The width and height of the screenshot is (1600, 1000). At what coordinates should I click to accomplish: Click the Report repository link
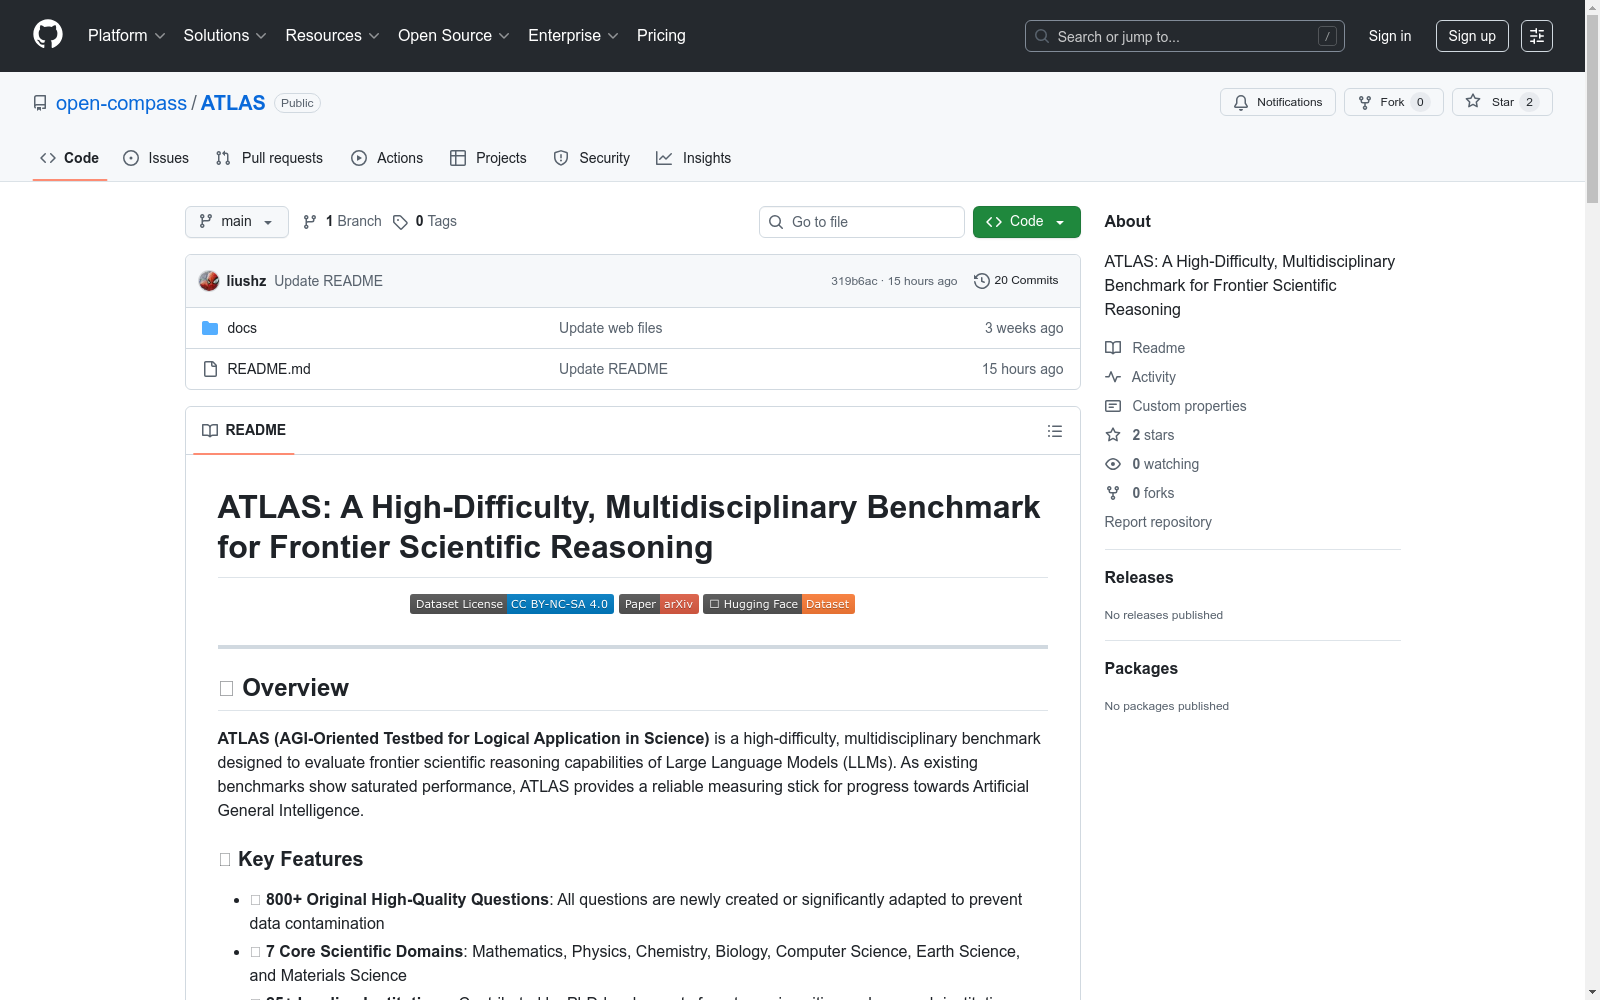pyautogui.click(x=1158, y=522)
